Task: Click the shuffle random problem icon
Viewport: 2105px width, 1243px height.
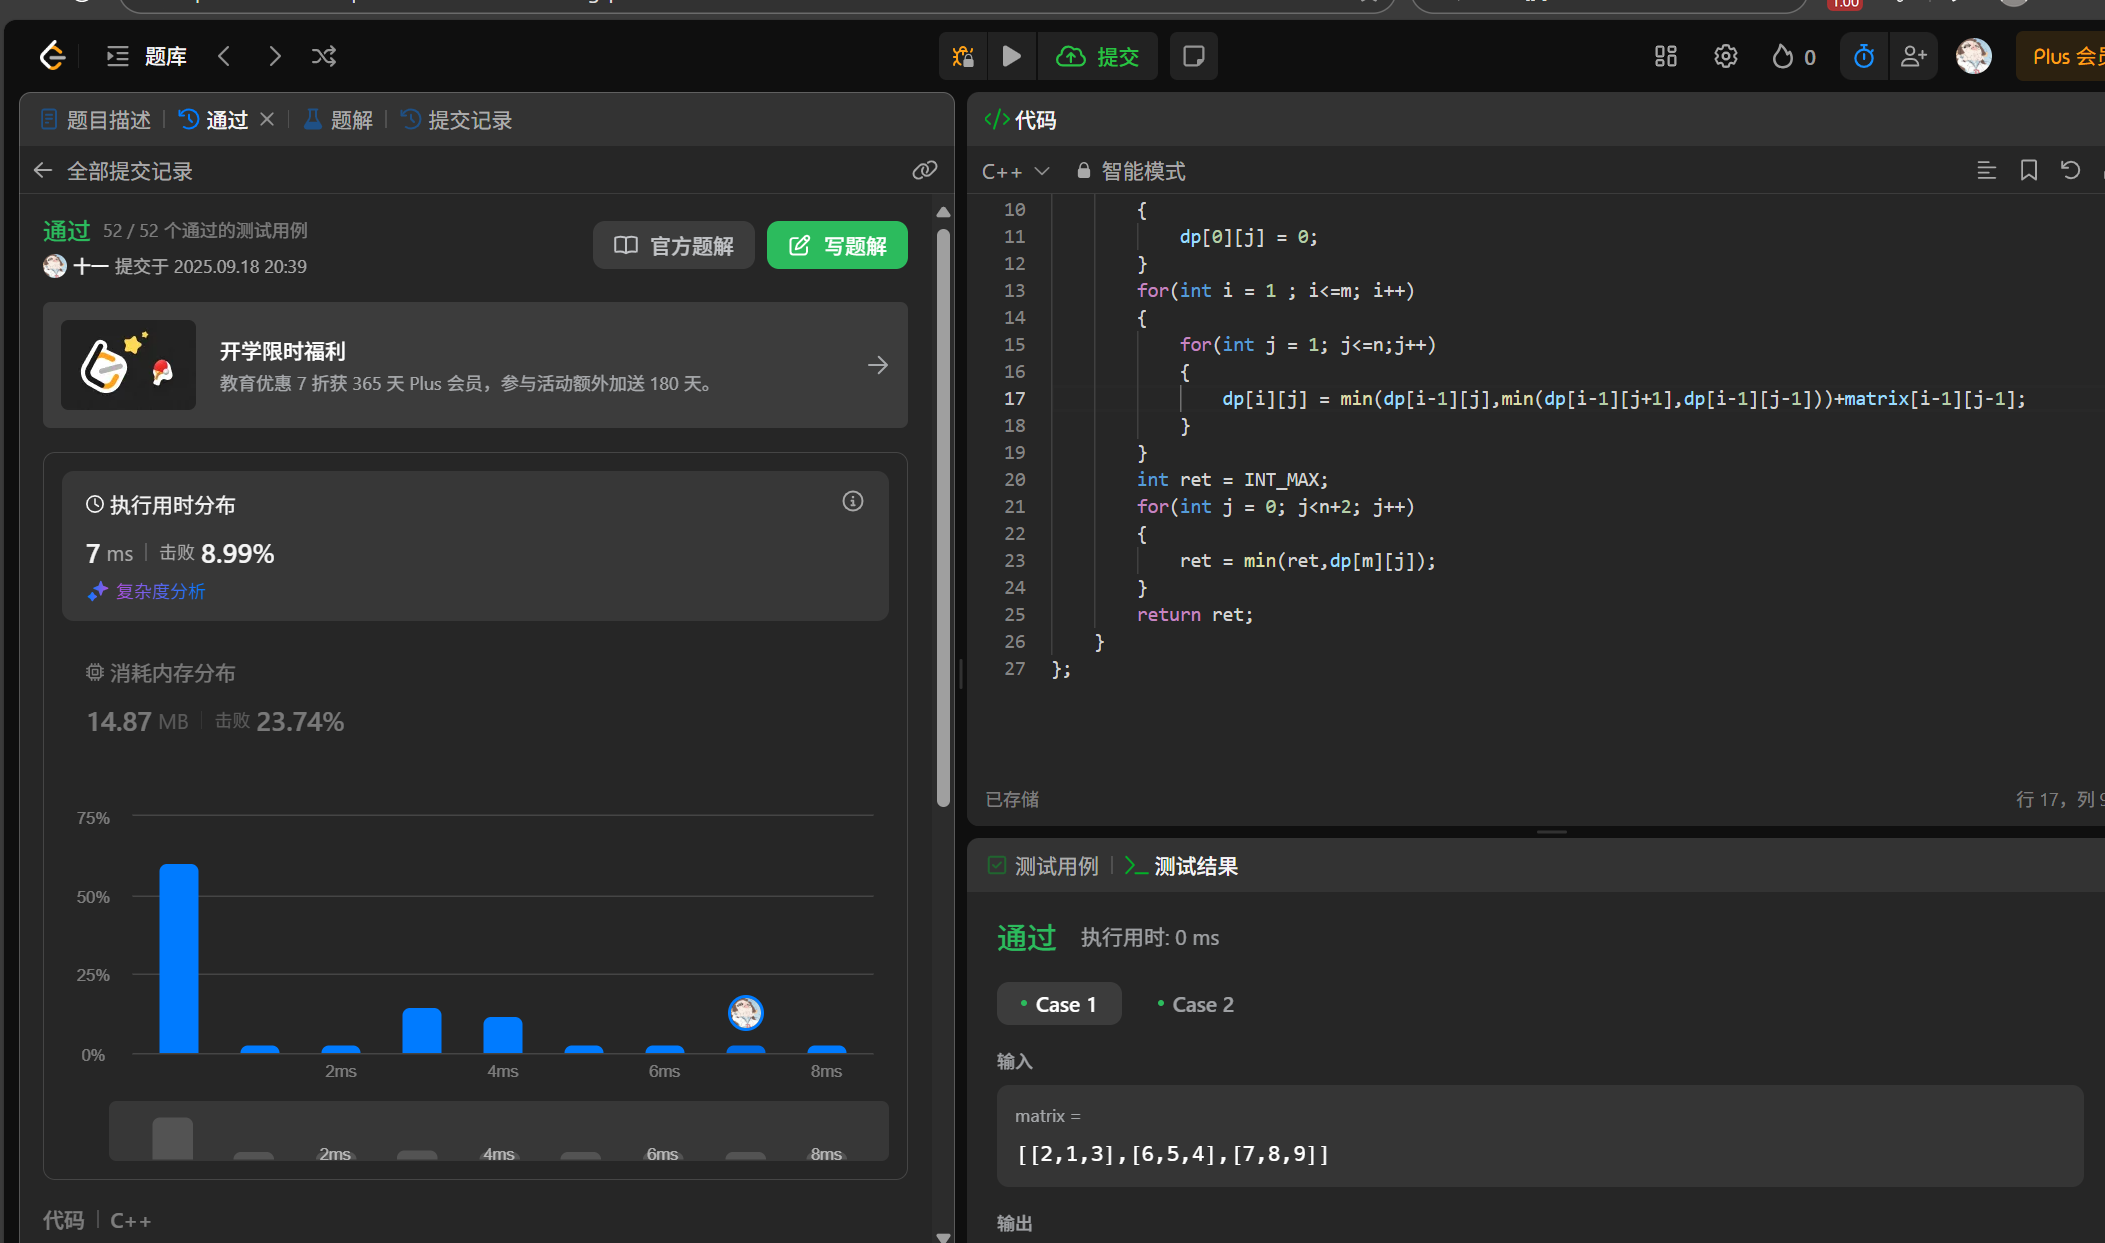Action: click(323, 56)
